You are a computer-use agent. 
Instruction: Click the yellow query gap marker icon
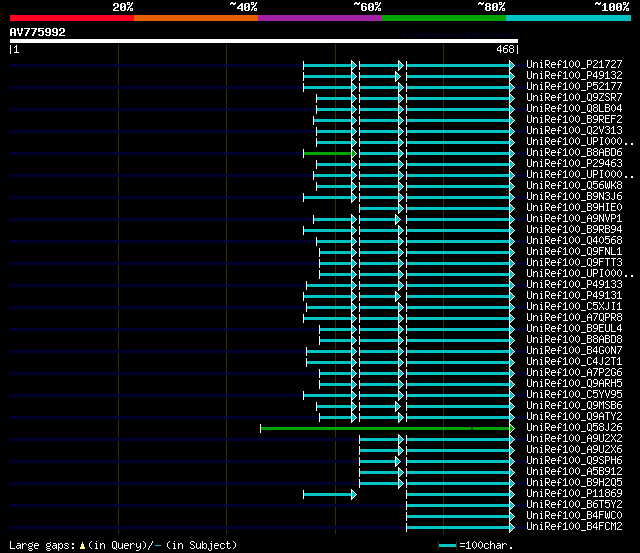[x=82, y=546]
